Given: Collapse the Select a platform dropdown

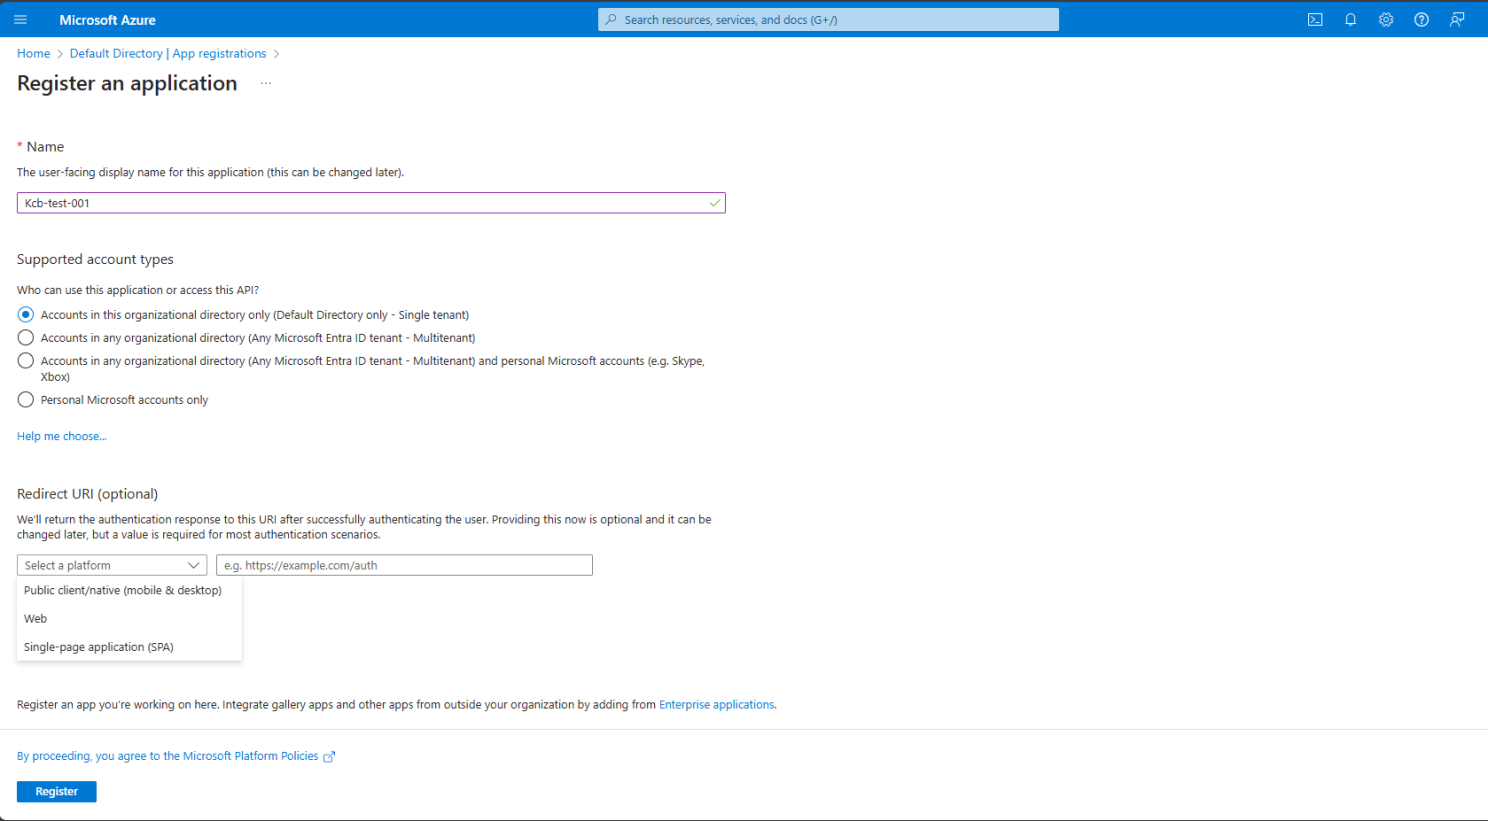Looking at the screenshot, I should [112, 565].
